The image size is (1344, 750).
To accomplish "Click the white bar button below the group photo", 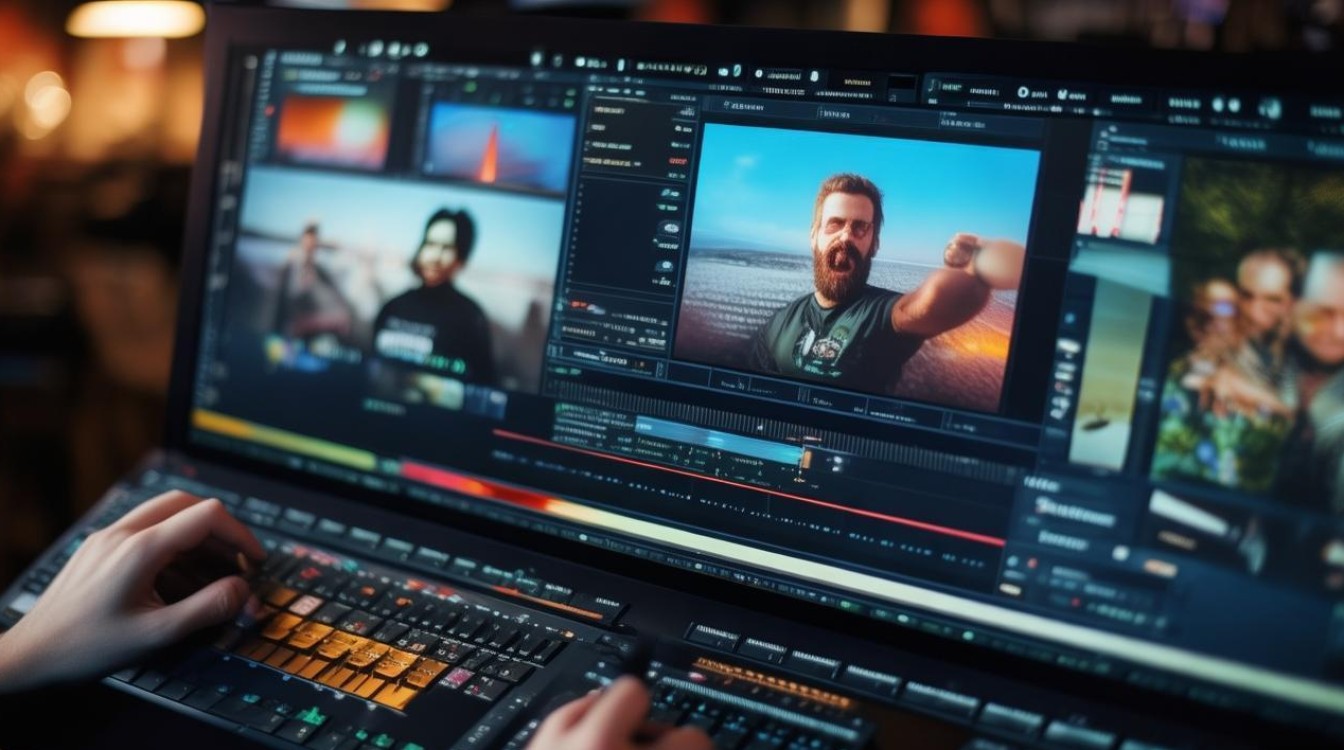I will (x=1187, y=510).
